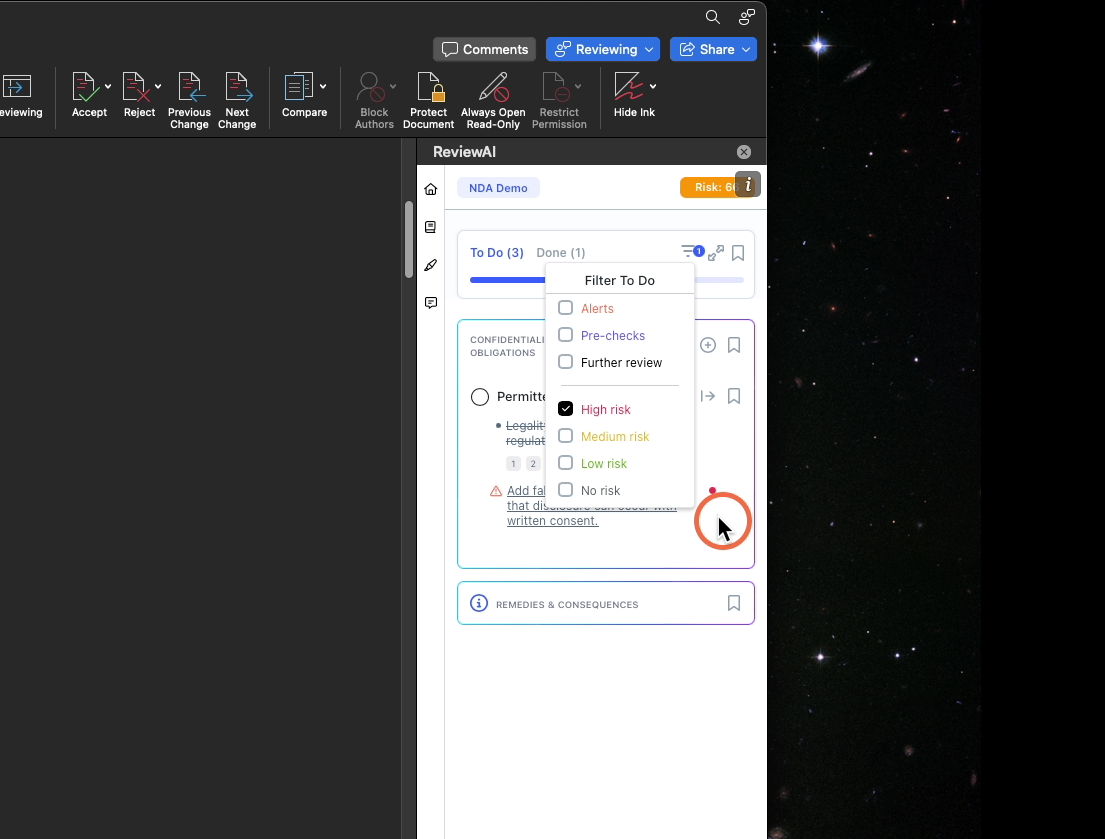This screenshot has height=839, width=1105.
Task: Open the alert suggestion ending in 'written consent.'
Action: pos(552,521)
